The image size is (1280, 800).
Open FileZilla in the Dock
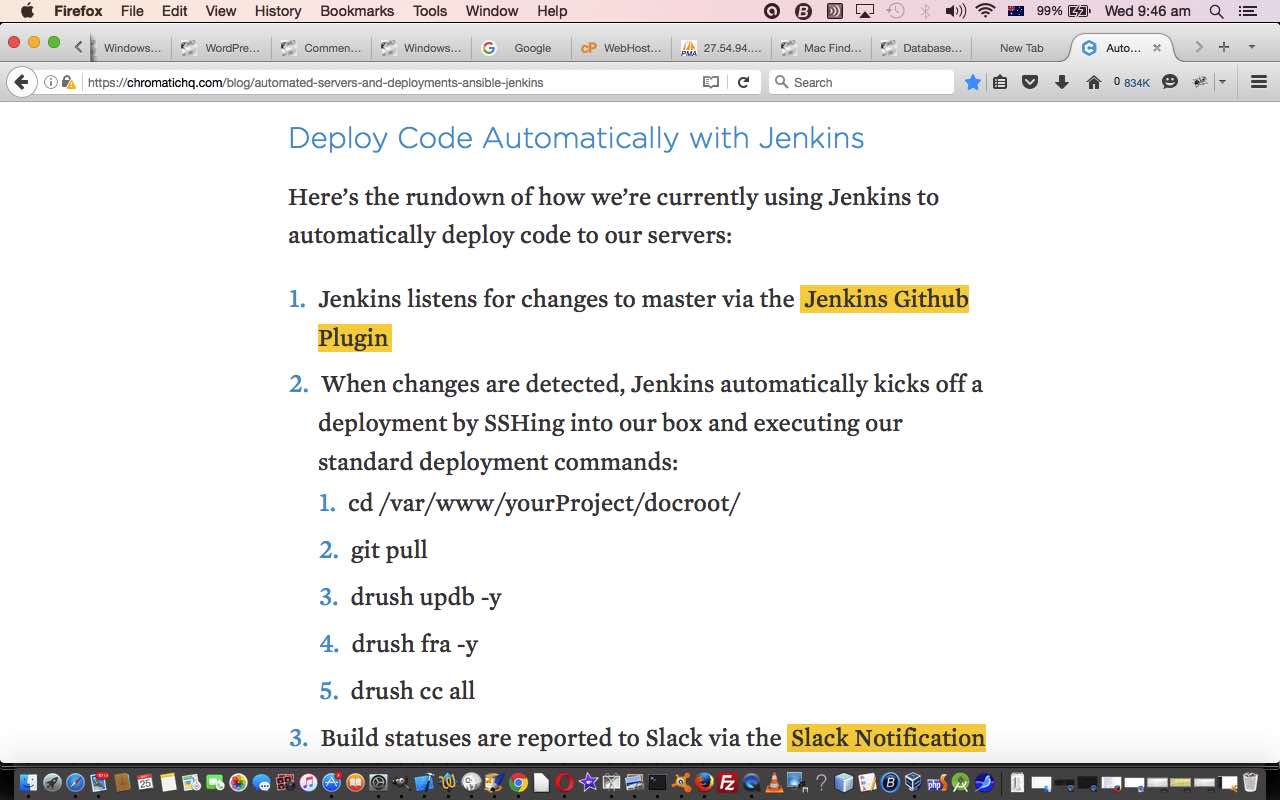[x=728, y=783]
